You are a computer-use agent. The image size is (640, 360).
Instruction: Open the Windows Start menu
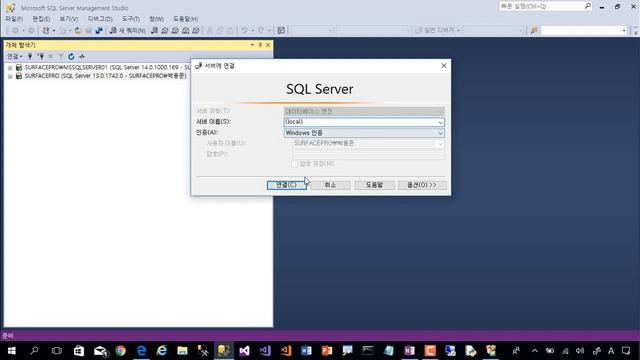click(11, 351)
